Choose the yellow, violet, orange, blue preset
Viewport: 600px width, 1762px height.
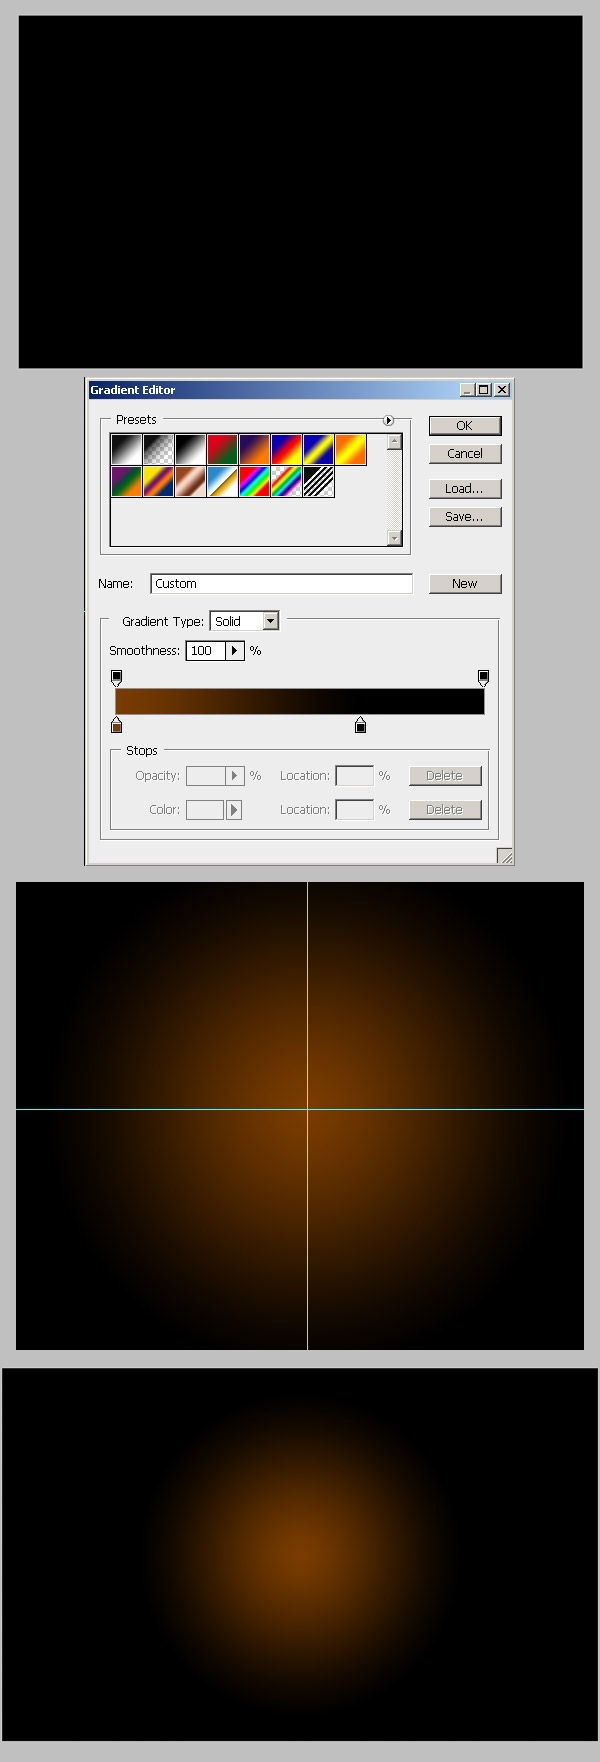click(x=159, y=482)
